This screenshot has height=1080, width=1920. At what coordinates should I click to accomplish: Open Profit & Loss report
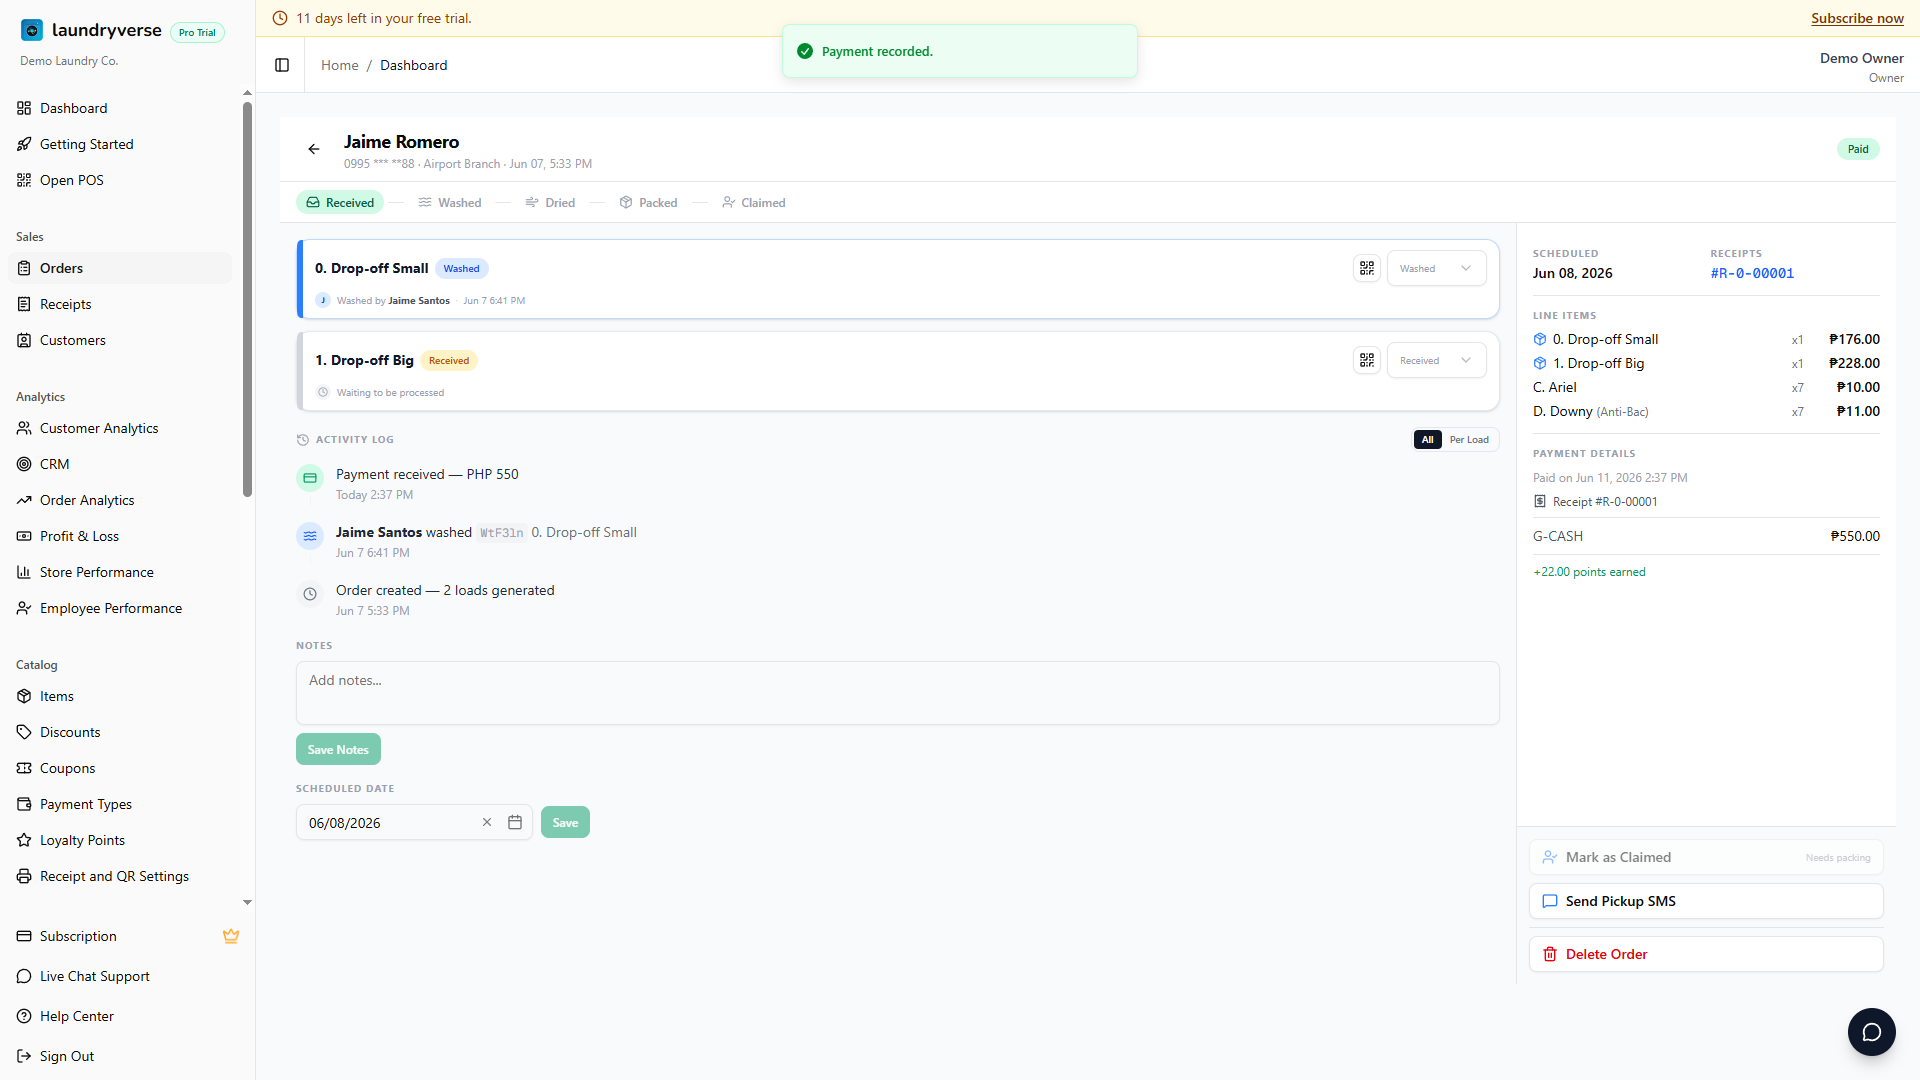pos(120,536)
